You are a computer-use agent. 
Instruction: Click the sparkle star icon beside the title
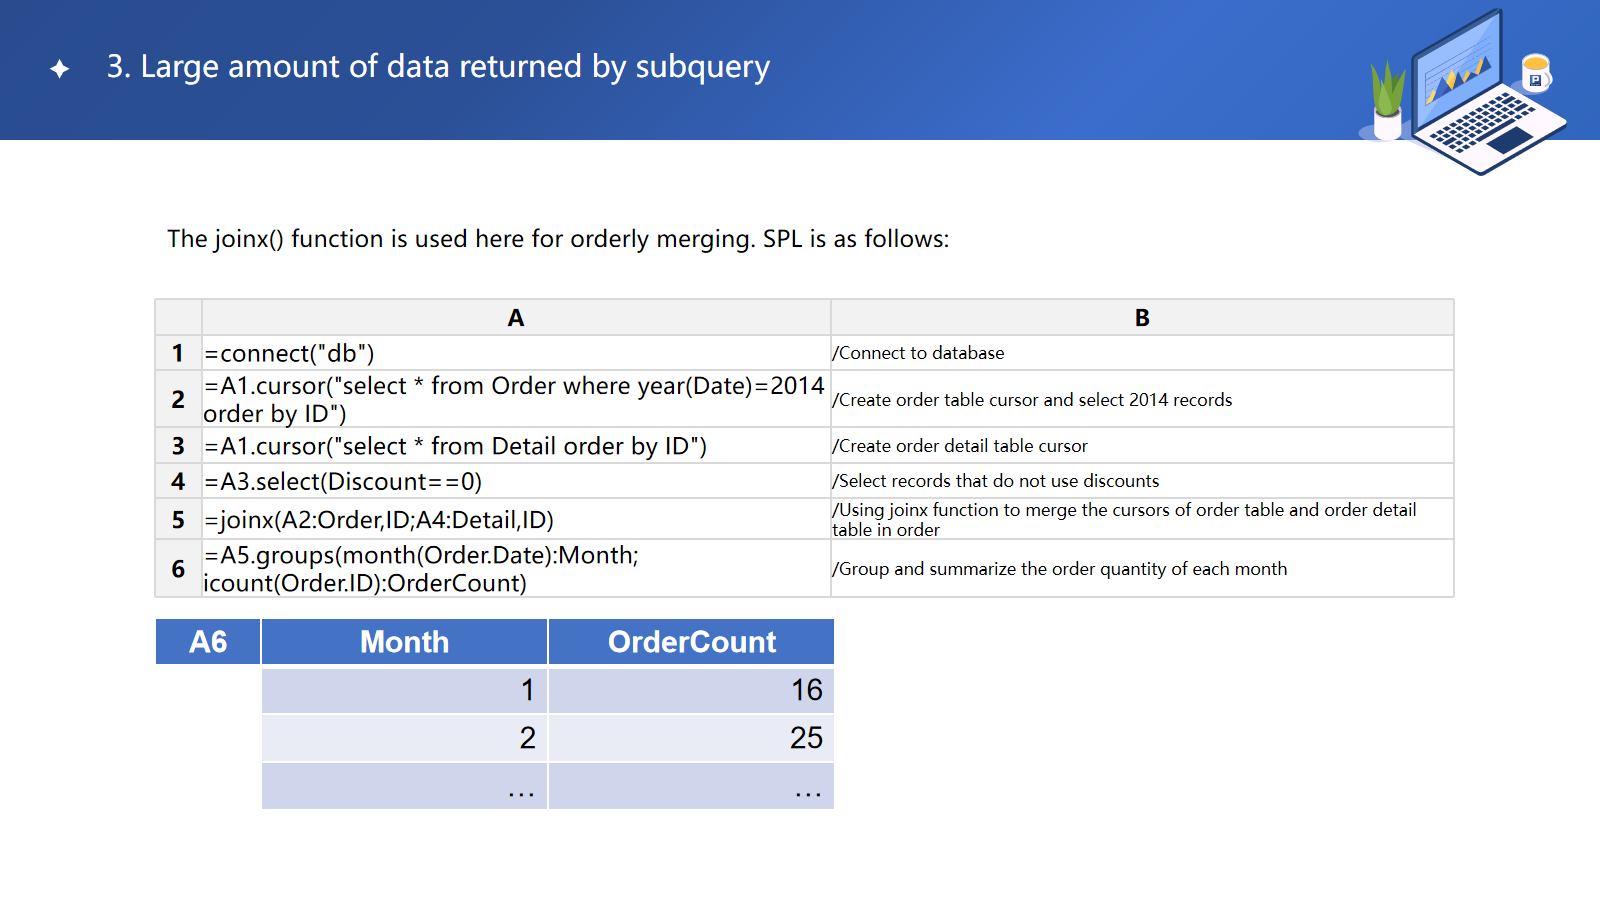(x=60, y=68)
